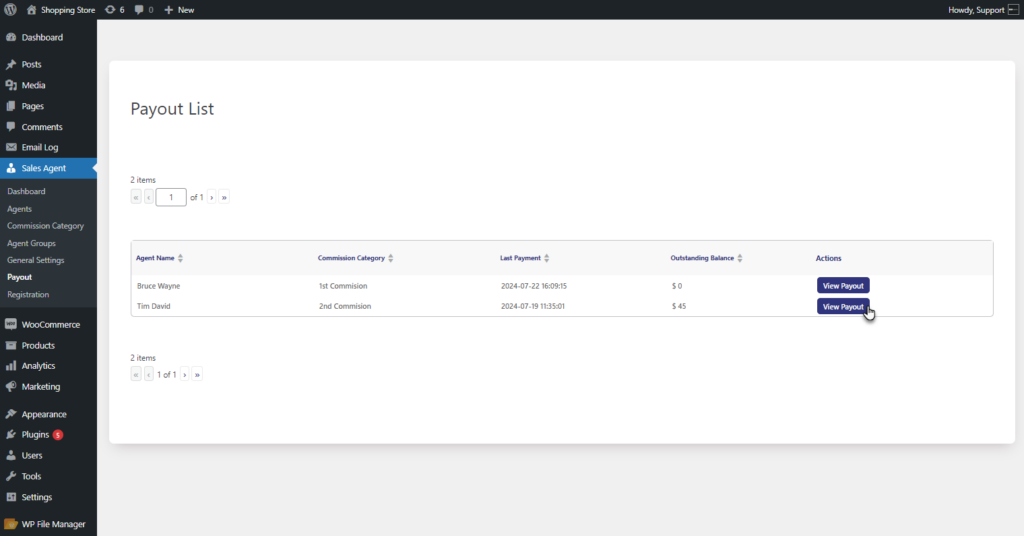Screen dimensions: 1024x536
Task: View Payout for Tim David
Action: coord(843,307)
